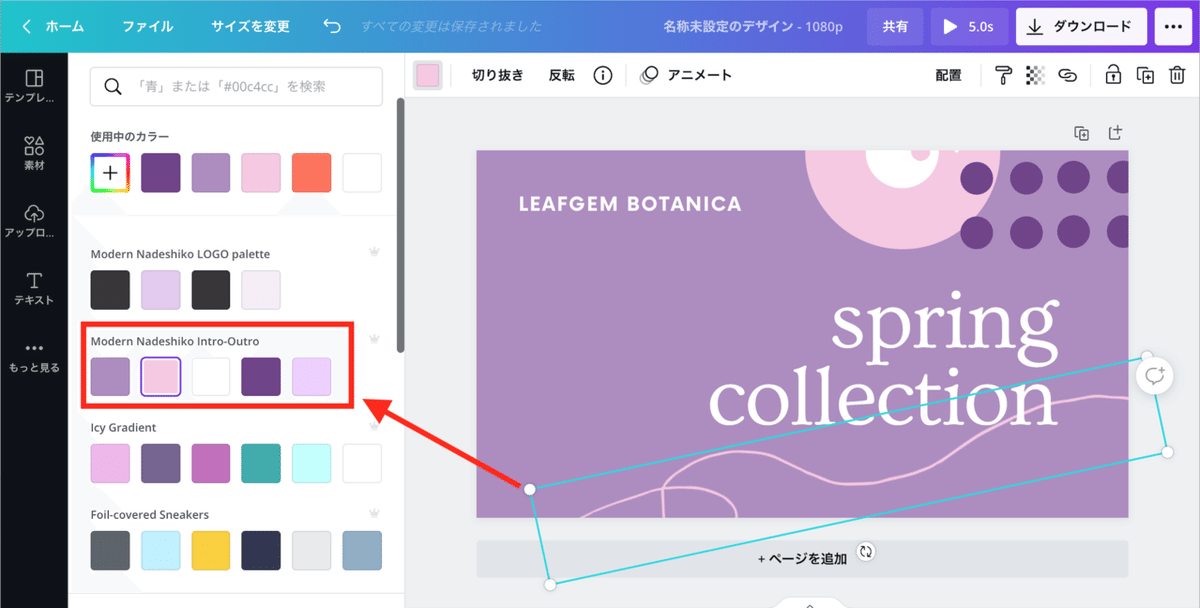Open the pink fill color in the toolbar

click(x=428, y=75)
